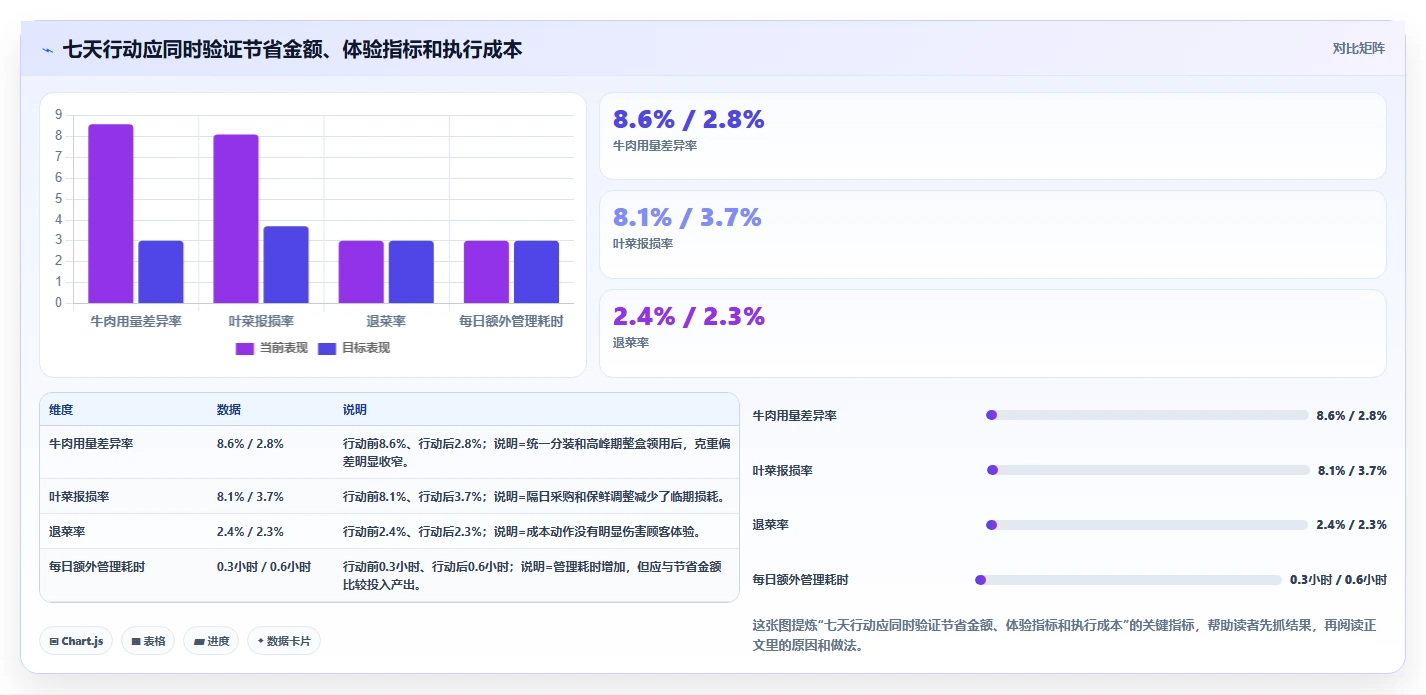Viewport: 1426px width, 695px height.
Task: Click the 退菜率 chart axis label
Action: pyautogui.click(x=386, y=321)
